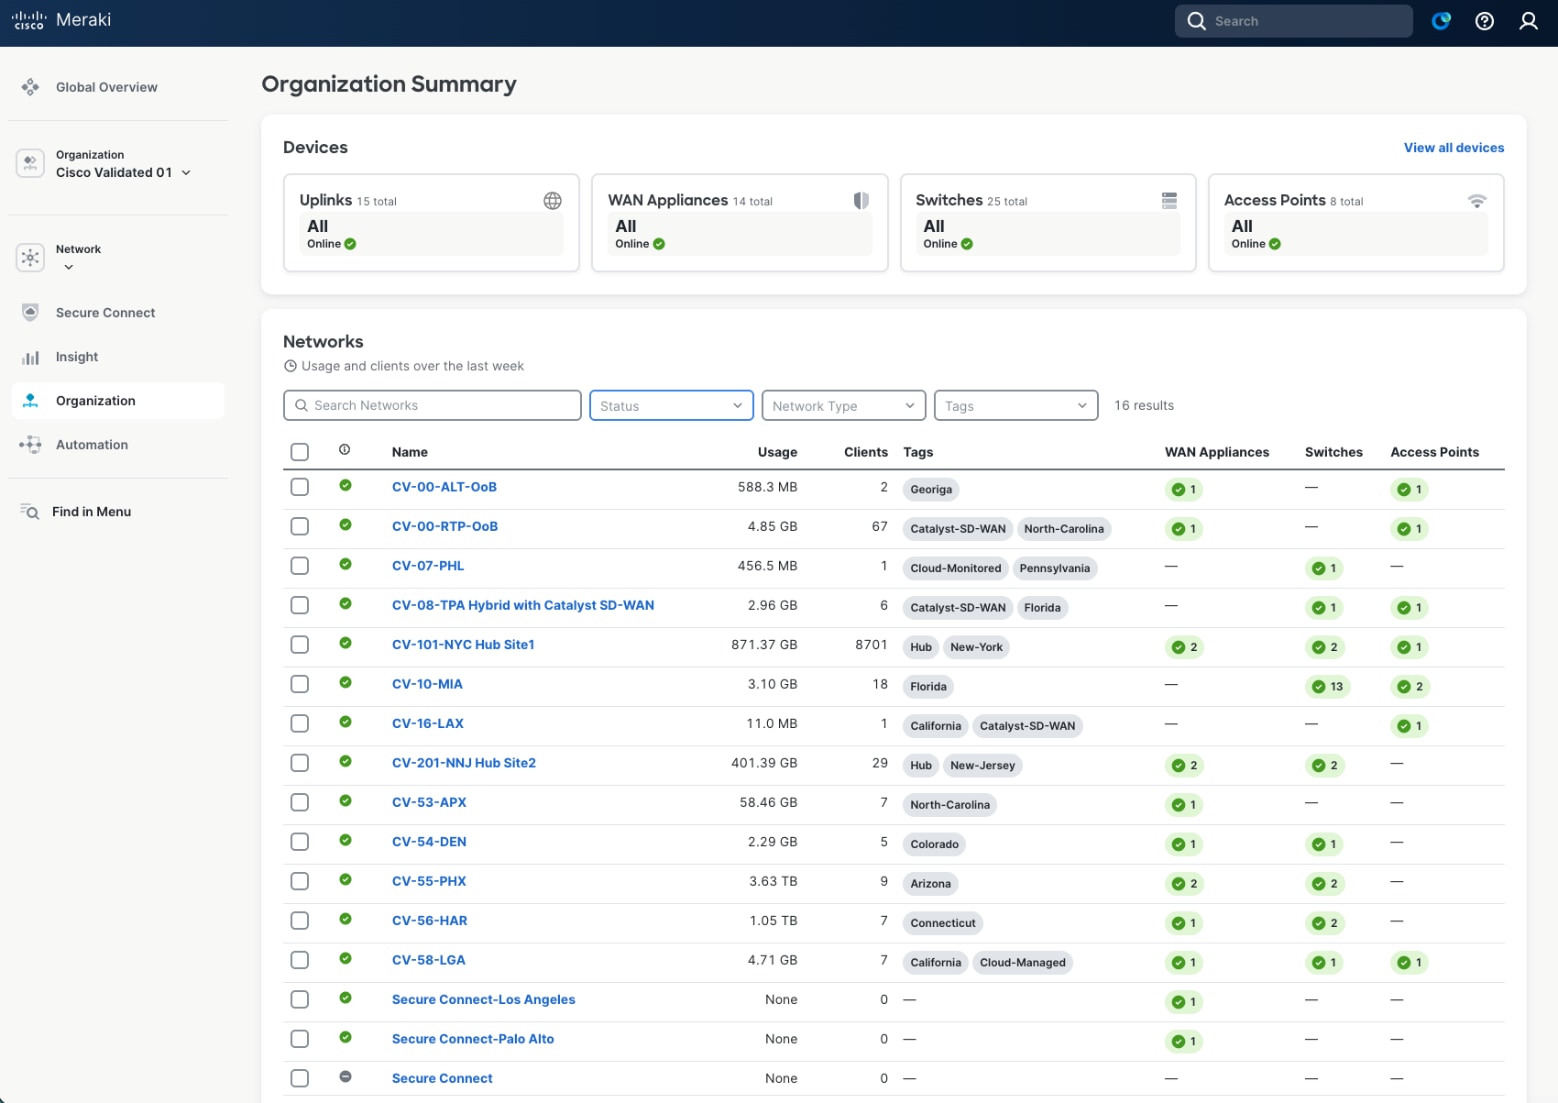Open the Secure Connect menu item
Viewport: 1558px width, 1103px height.
(106, 313)
